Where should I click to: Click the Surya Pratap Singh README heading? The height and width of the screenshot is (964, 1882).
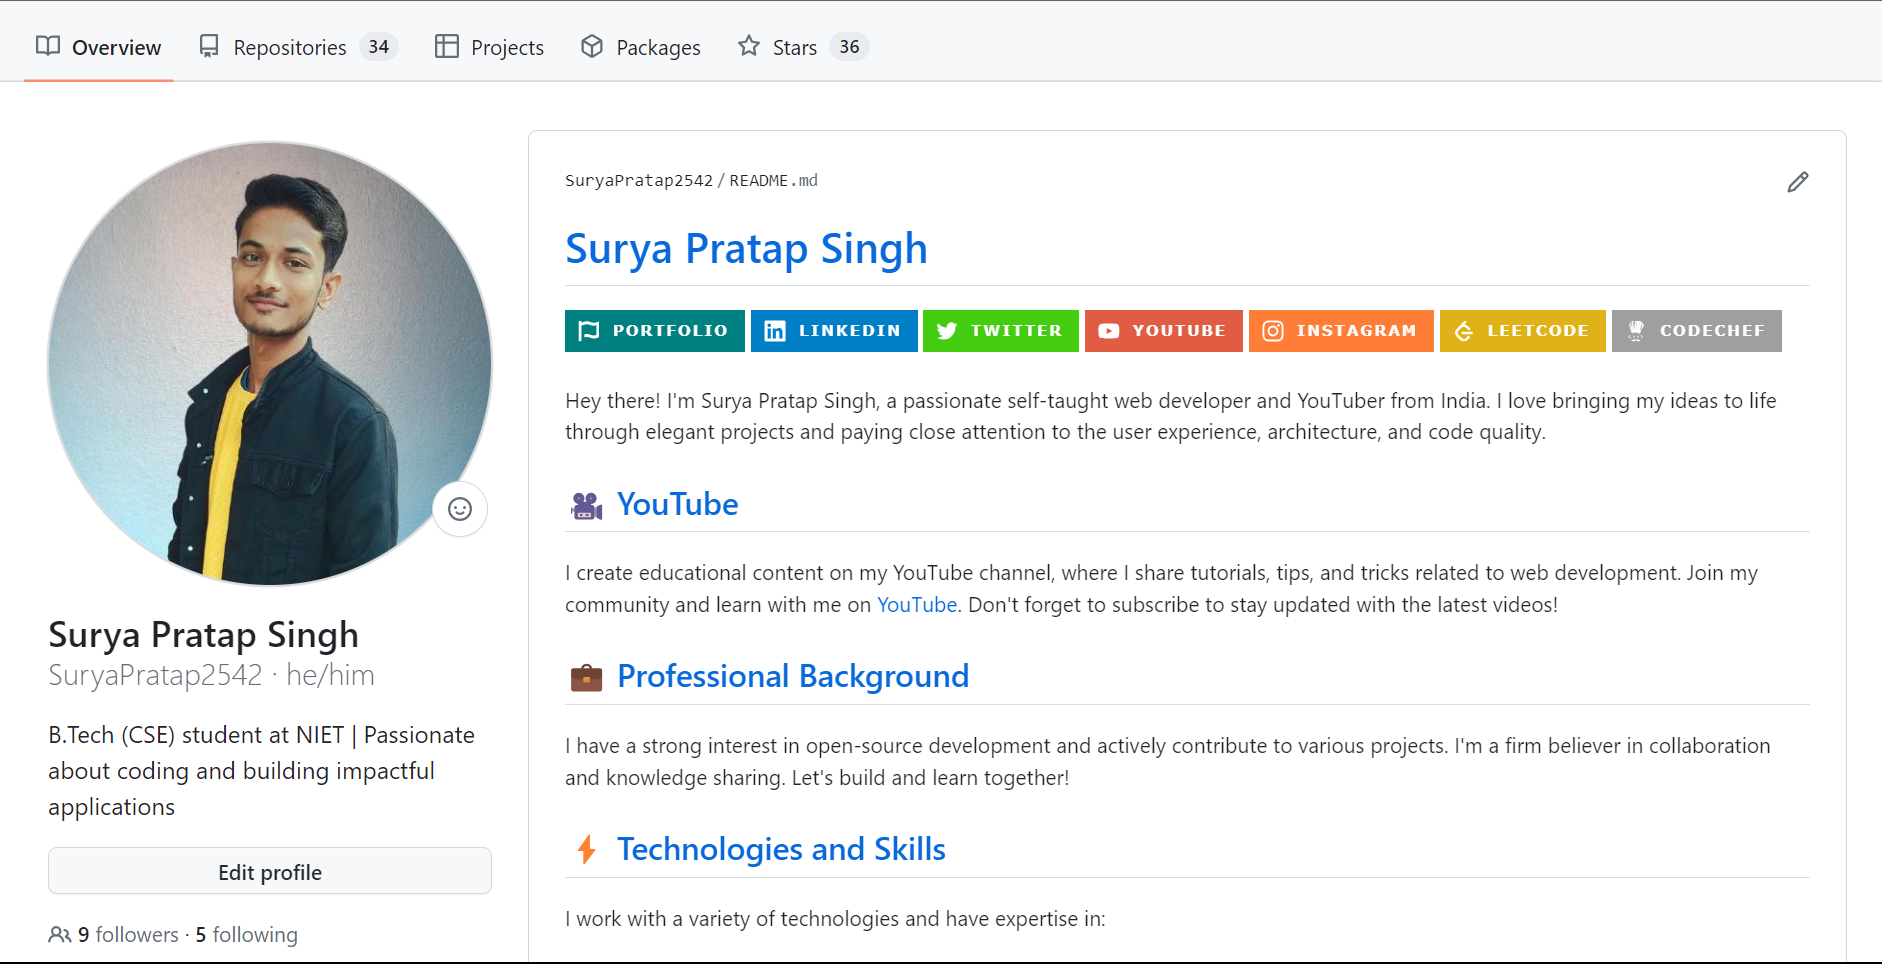tap(746, 248)
